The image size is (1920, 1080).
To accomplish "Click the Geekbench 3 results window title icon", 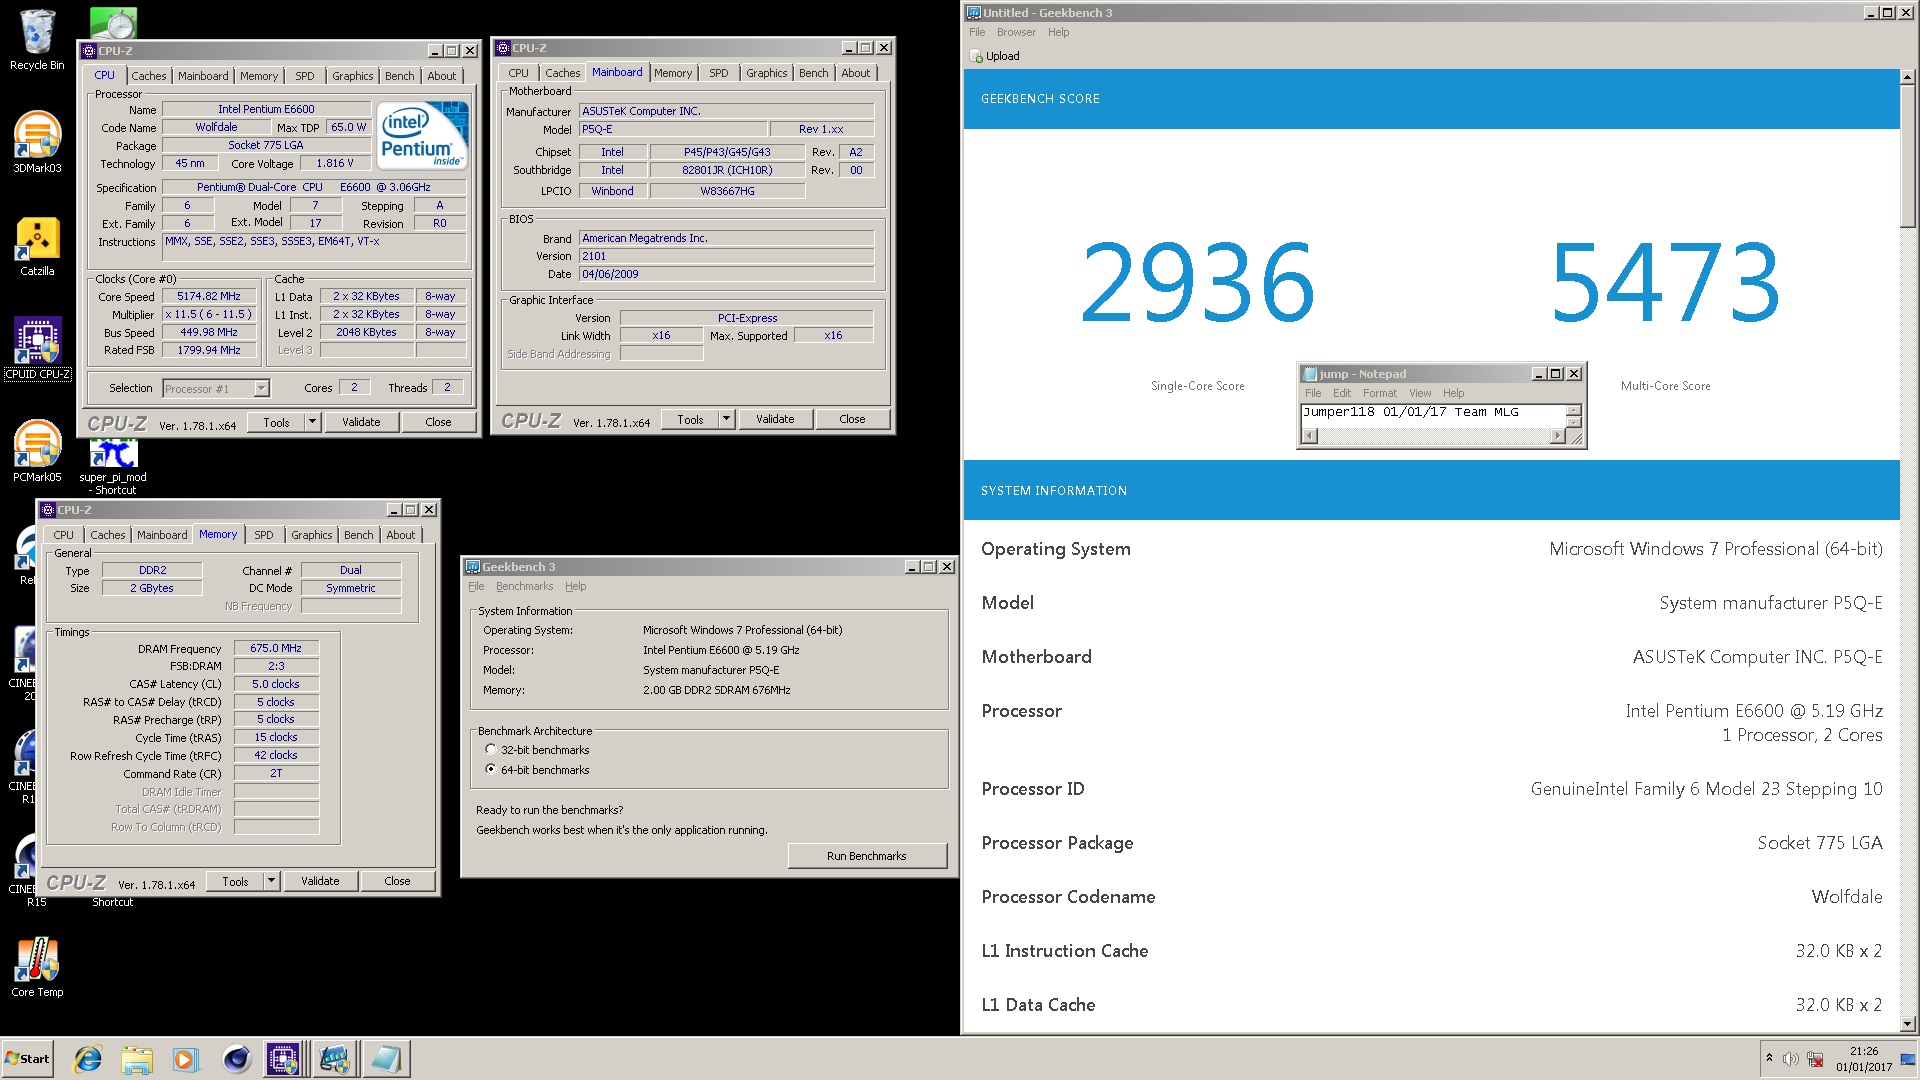I will coord(974,13).
